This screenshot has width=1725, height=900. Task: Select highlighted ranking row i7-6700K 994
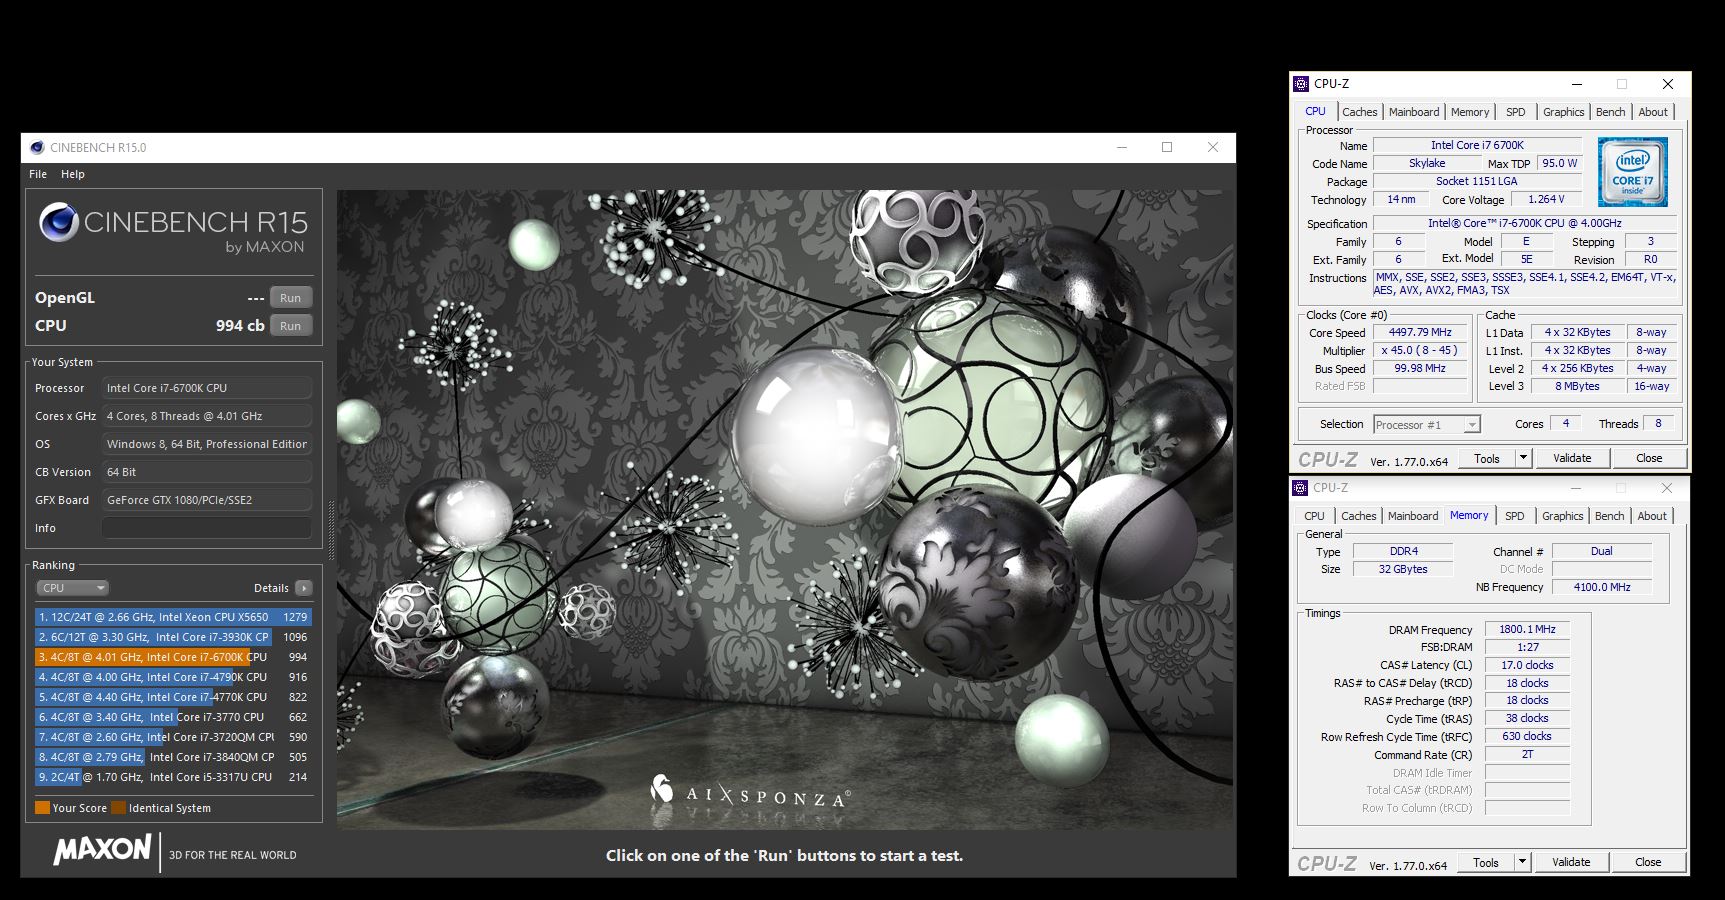173,657
